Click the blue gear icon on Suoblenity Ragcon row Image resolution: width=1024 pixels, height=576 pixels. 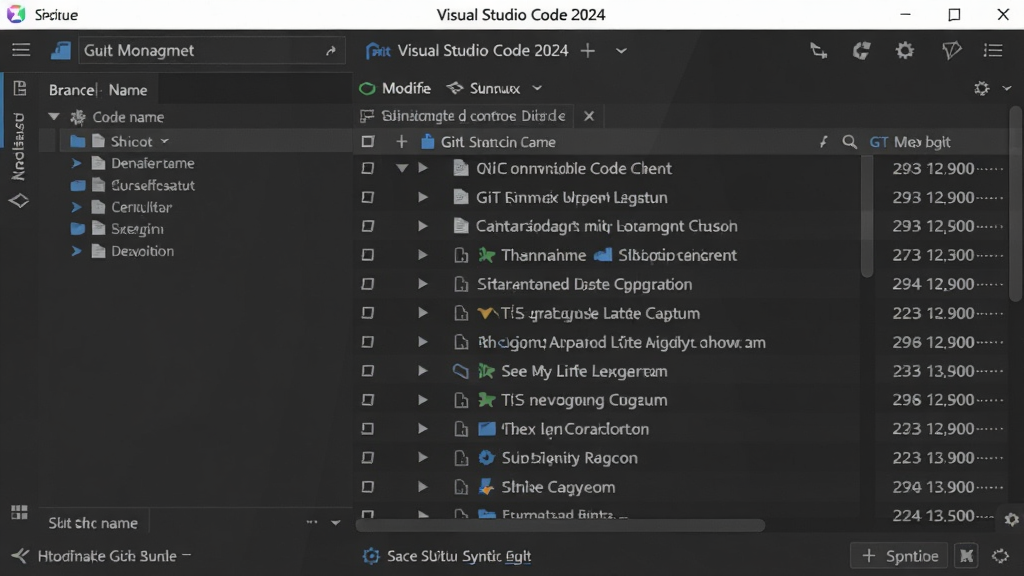pyautogui.click(x=486, y=458)
